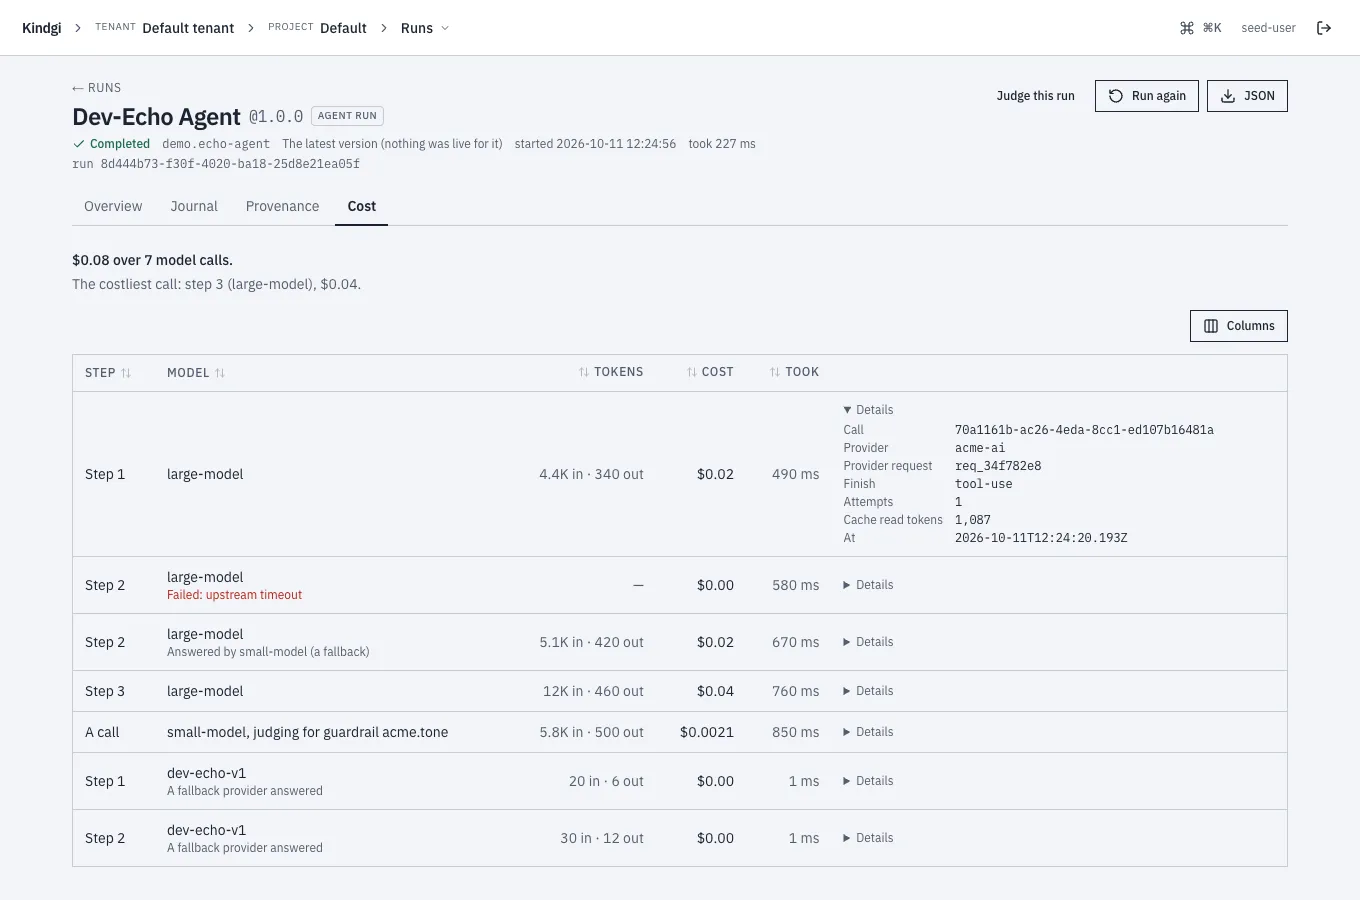
Task: Click the Kindgi logo in breadcrumb
Action: pyautogui.click(x=42, y=28)
